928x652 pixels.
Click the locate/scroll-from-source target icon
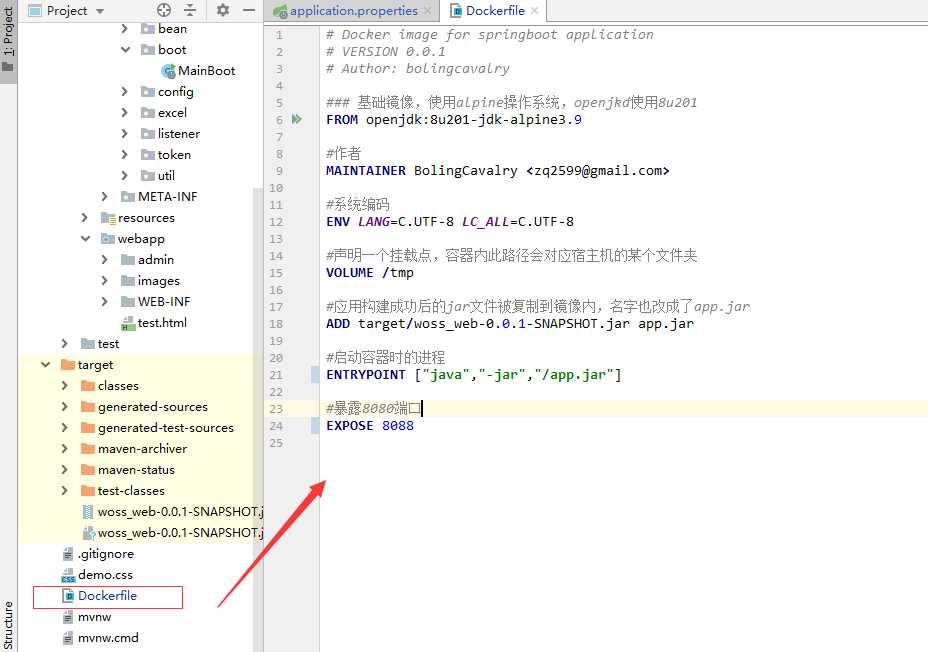[164, 10]
